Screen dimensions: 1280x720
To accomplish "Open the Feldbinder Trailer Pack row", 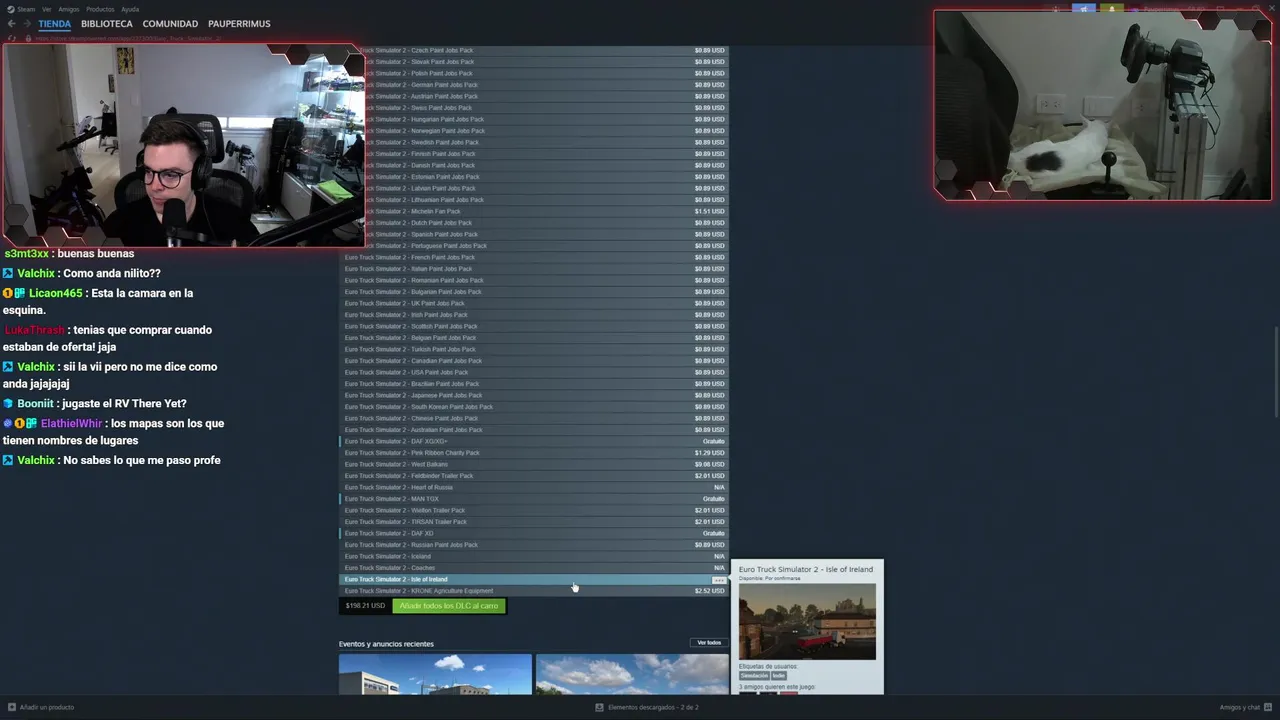I will [534, 476].
